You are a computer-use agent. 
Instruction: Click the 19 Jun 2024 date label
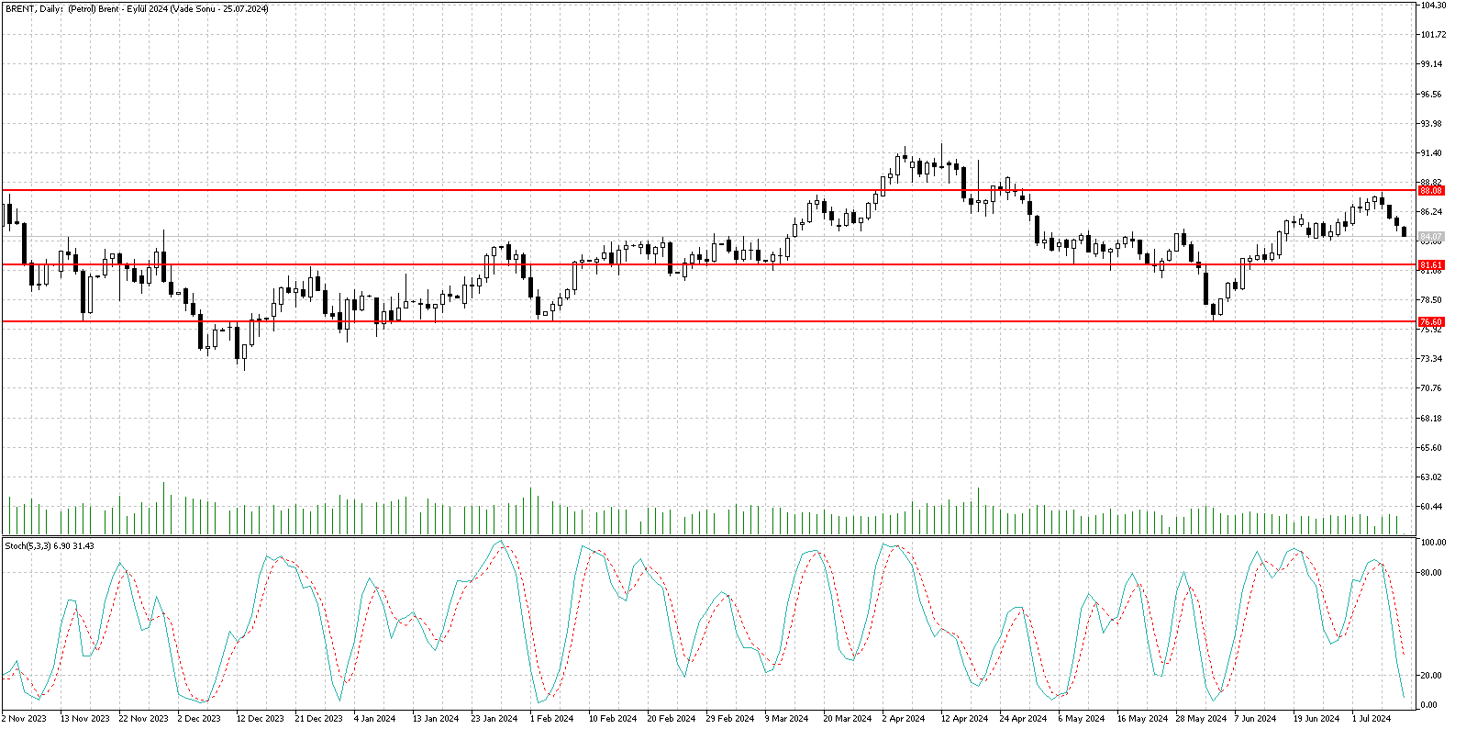click(x=1317, y=718)
